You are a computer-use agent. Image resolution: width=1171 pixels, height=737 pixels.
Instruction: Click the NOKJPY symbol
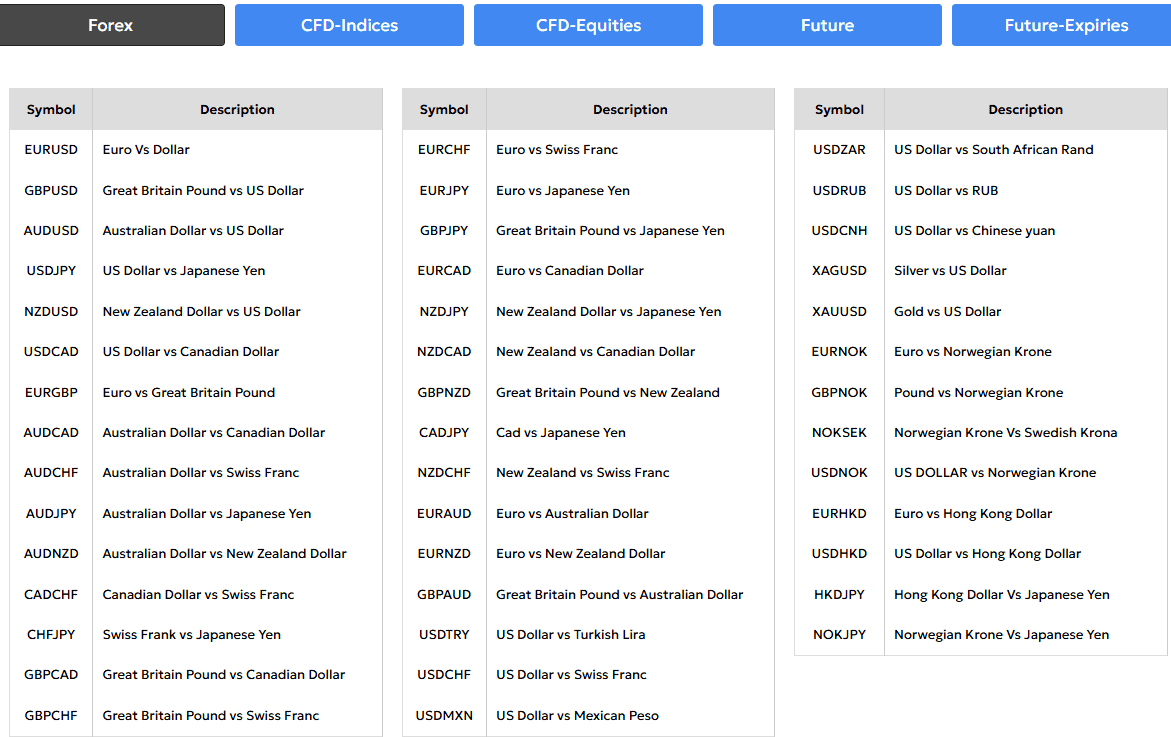pos(839,635)
